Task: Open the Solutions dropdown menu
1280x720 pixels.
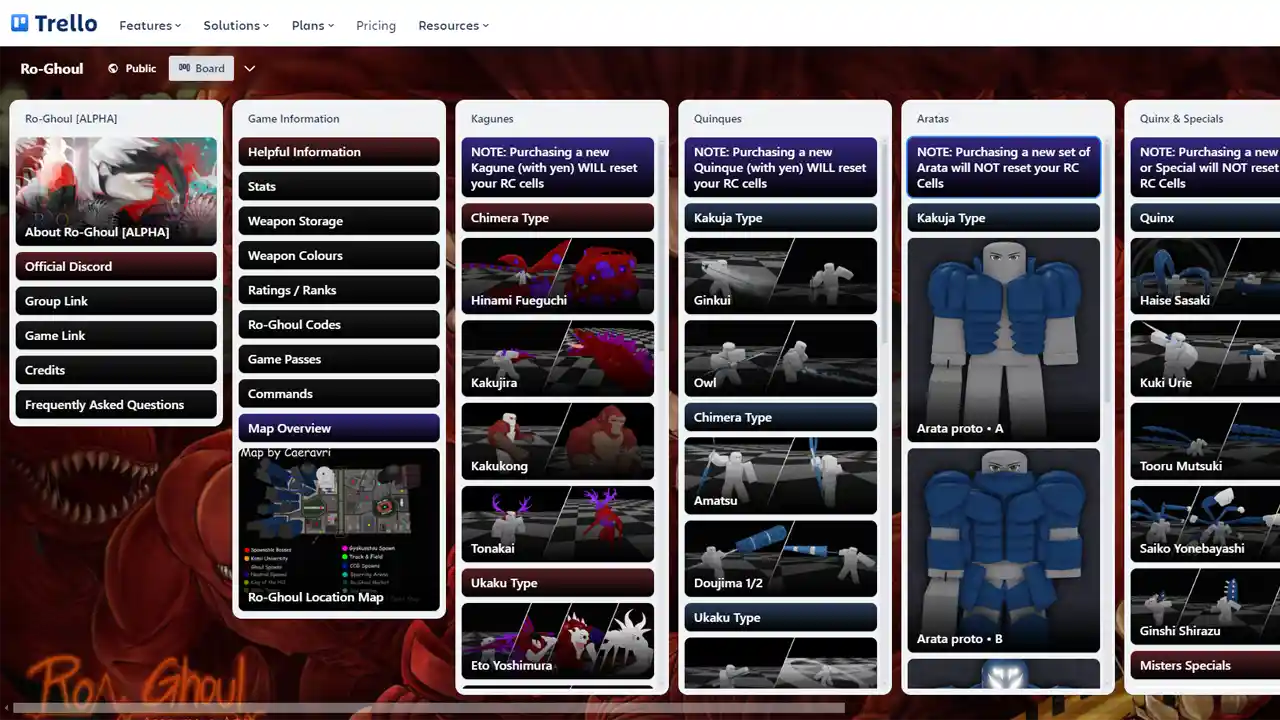Action: coord(236,25)
